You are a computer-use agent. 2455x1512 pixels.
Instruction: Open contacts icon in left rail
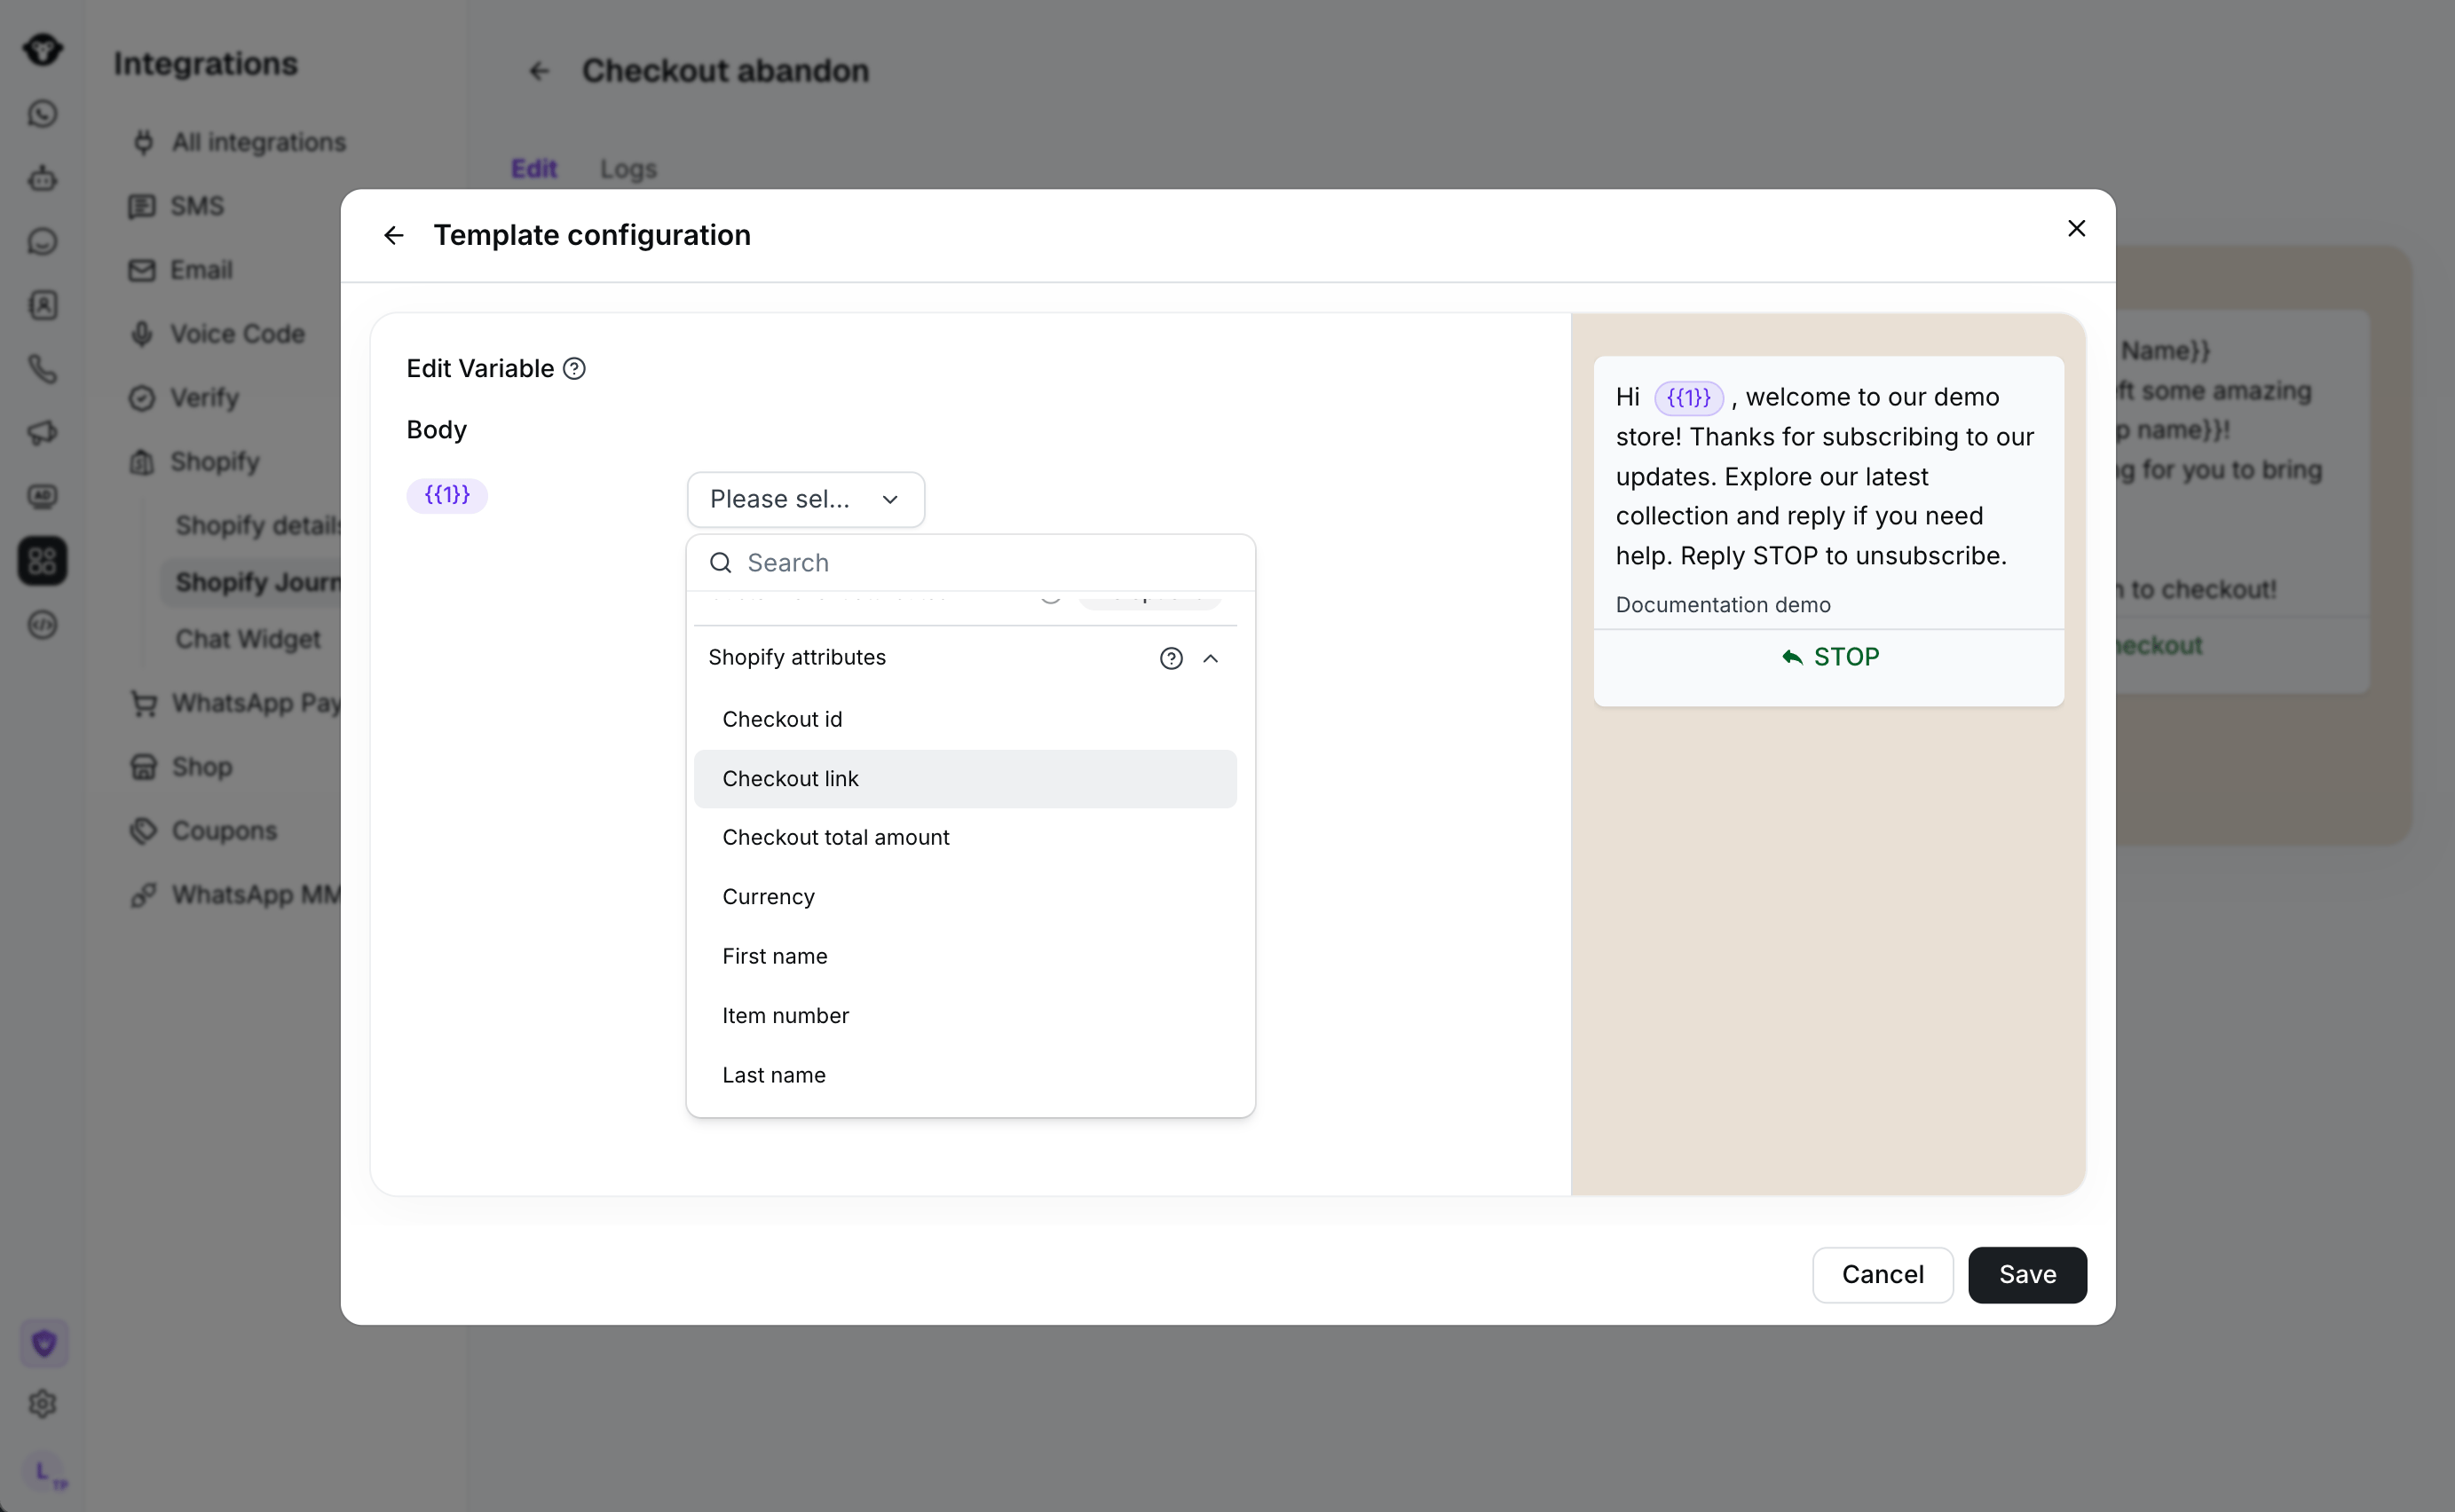tap(42, 305)
